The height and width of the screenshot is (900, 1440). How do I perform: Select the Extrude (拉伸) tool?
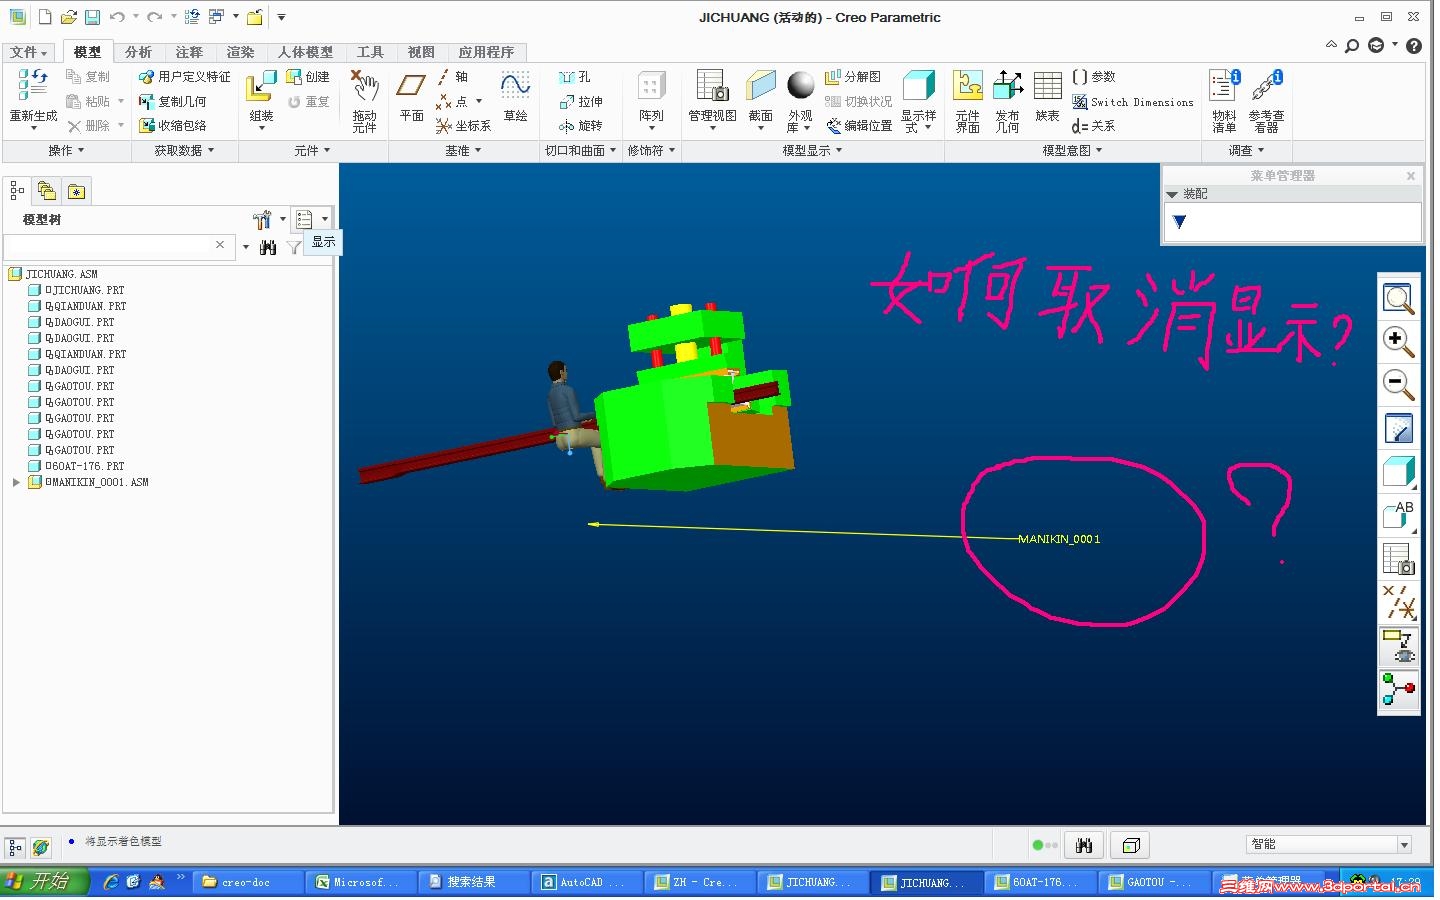[x=581, y=101]
